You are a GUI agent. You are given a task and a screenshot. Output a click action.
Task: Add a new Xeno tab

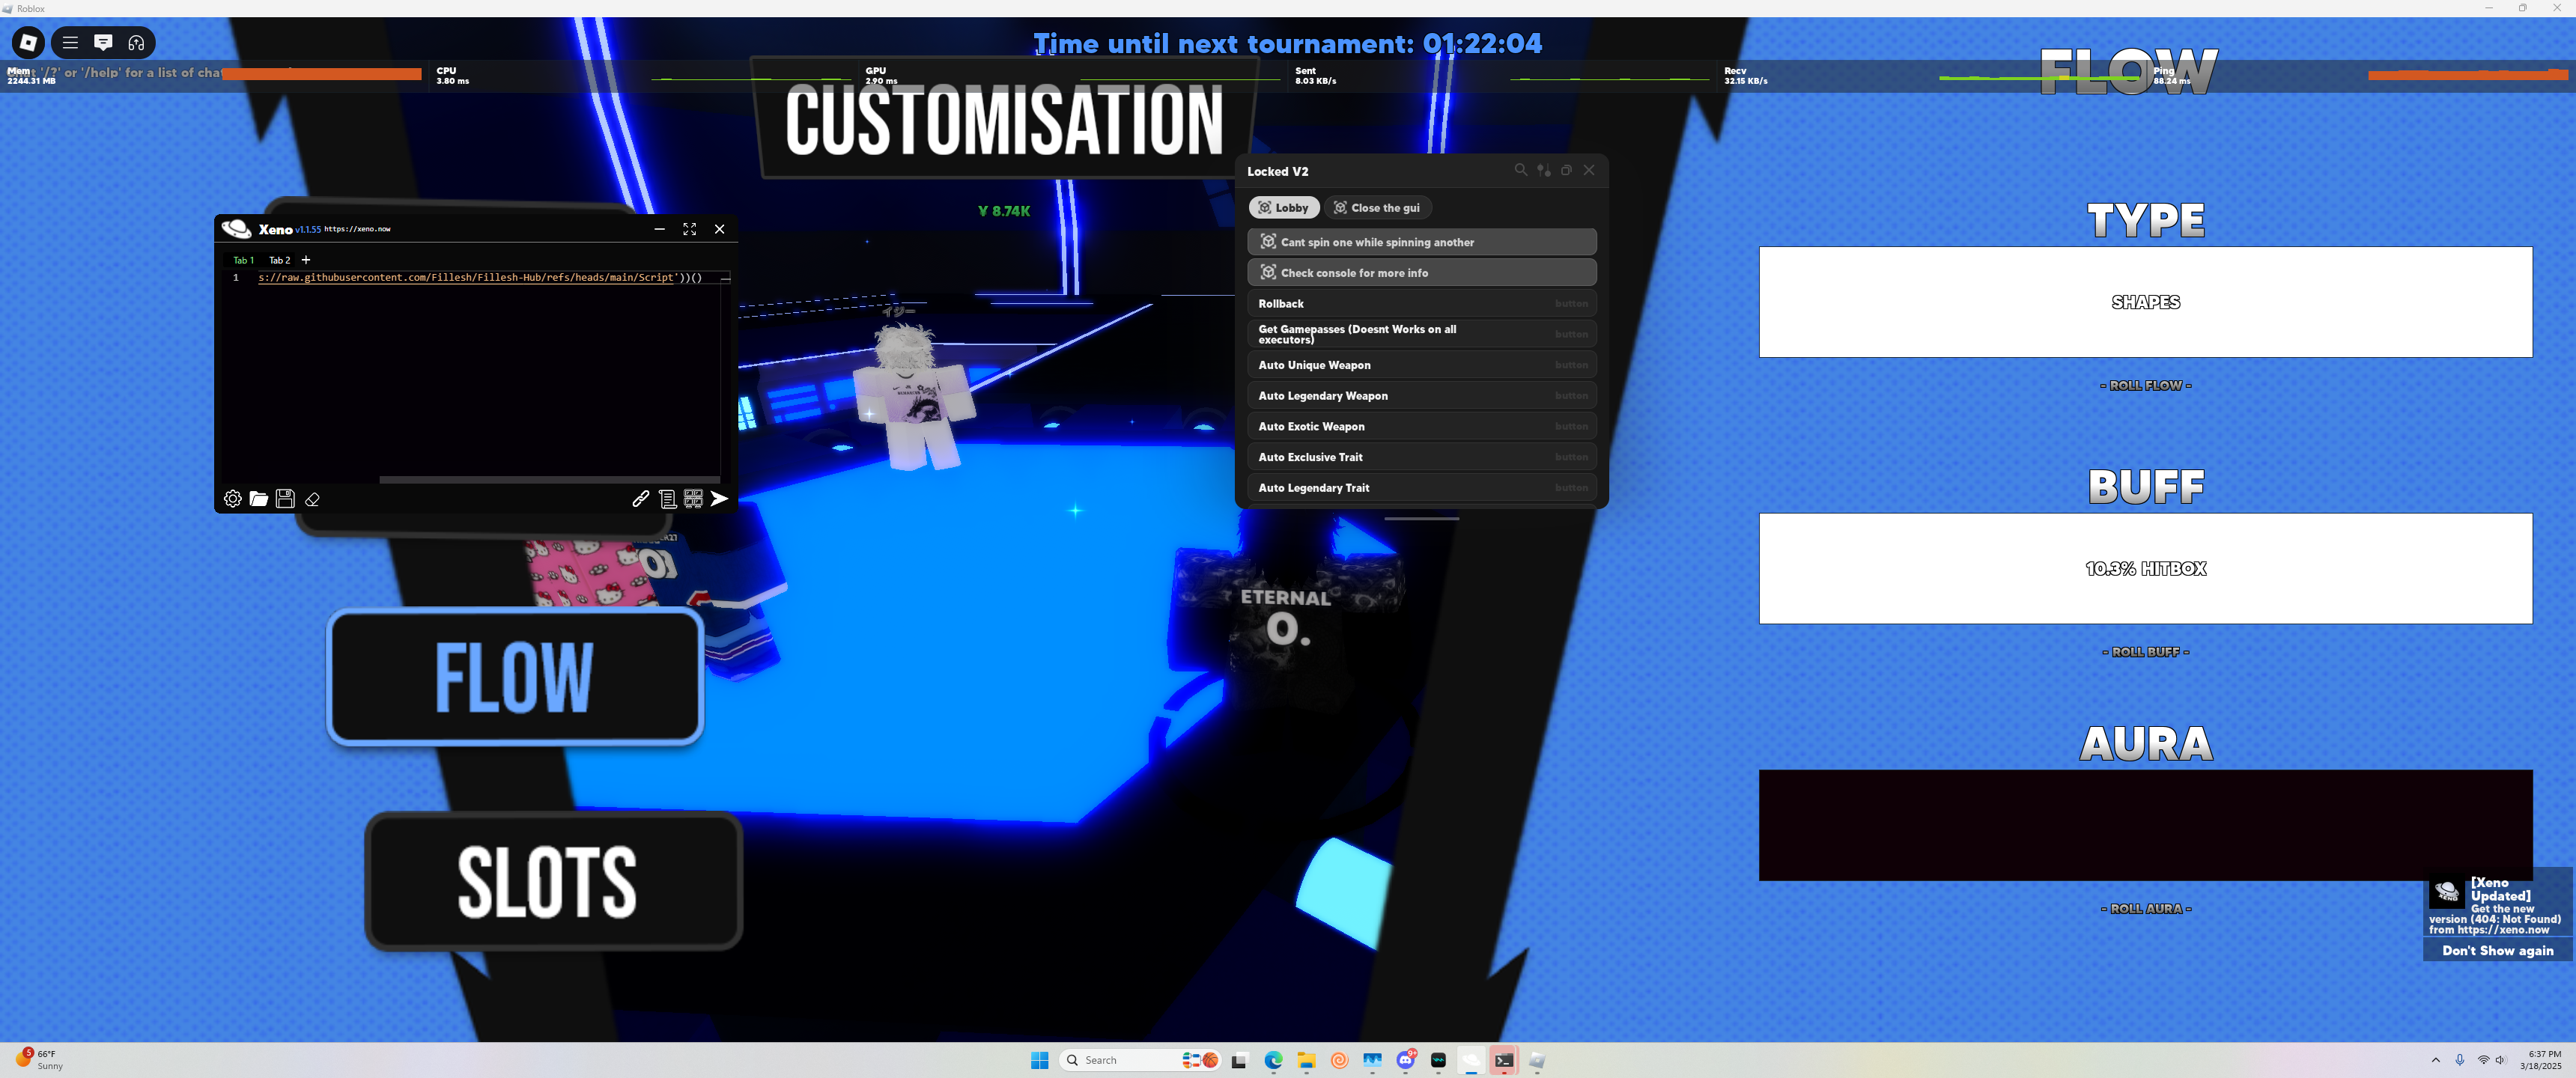306,260
